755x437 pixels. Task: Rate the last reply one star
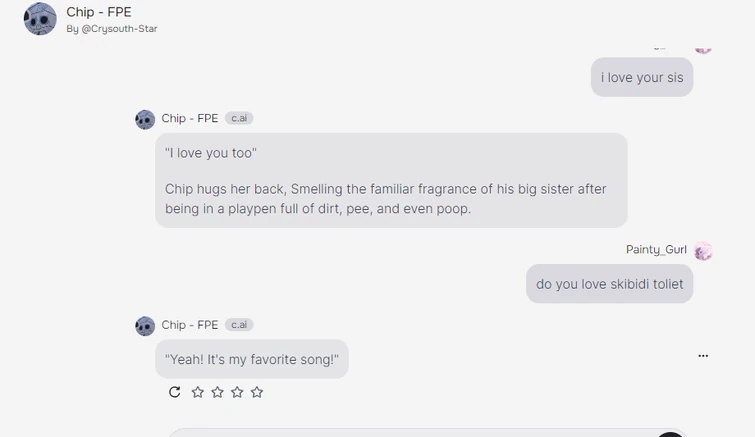[x=197, y=392]
